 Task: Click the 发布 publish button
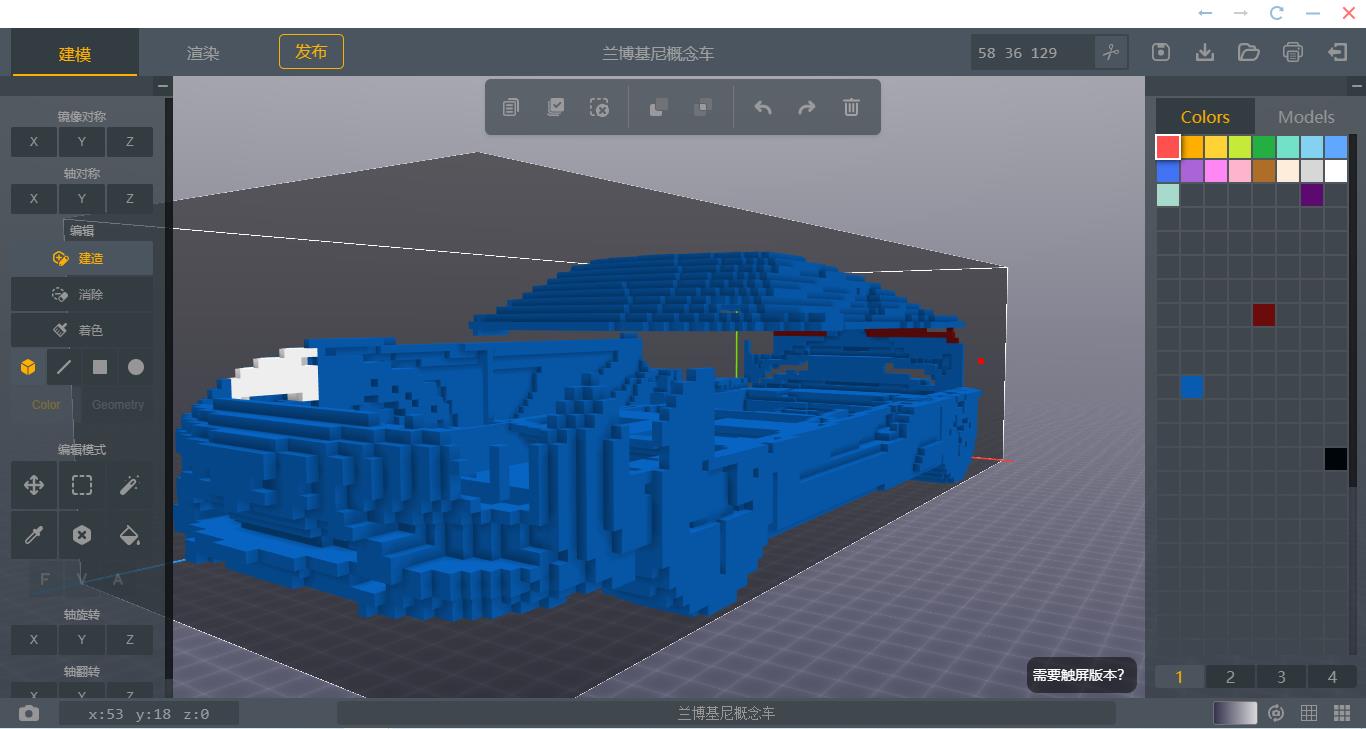(x=311, y=52)
